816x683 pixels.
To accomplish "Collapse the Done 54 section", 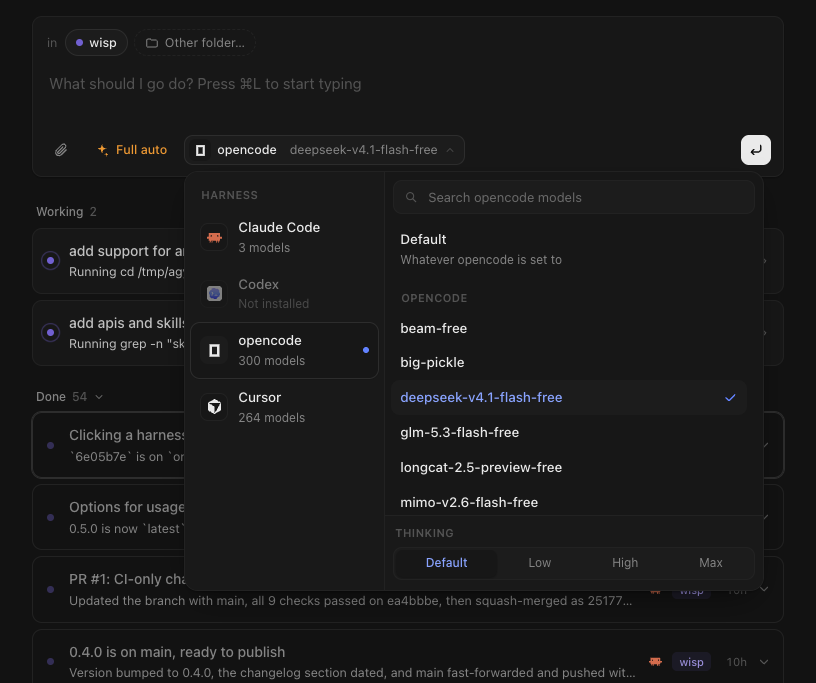I will [99, 397].
